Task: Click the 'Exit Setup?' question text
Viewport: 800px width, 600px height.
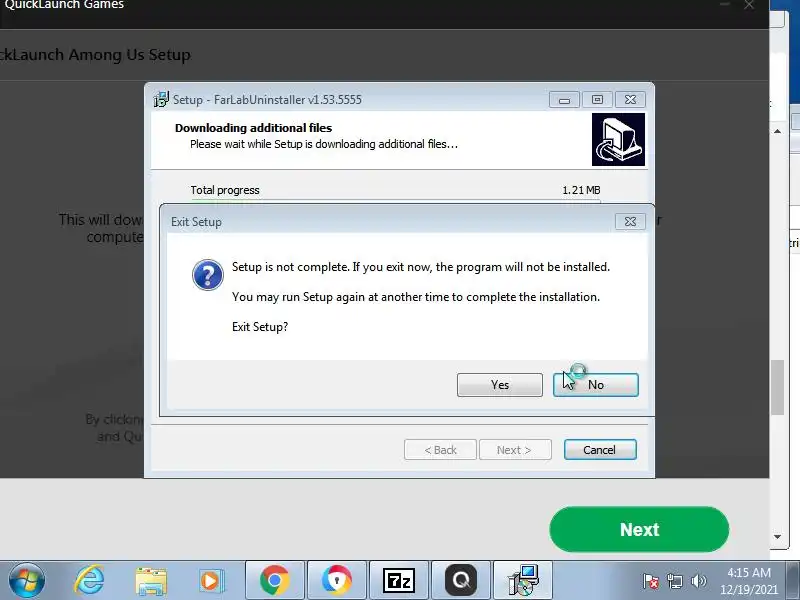Action: coord(260,327)
